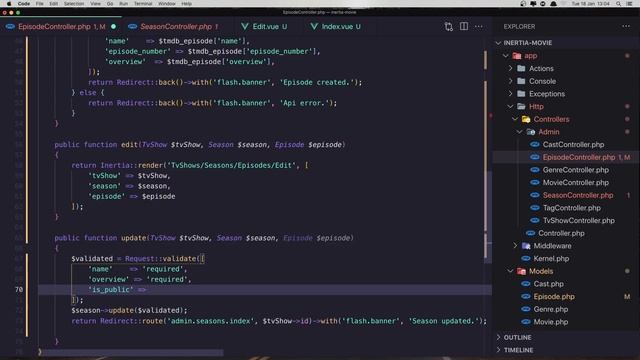This screenshot has height=360, width=640.
Task: Open macOS Spotlight search icon
Action: click(x=618, y=4)
